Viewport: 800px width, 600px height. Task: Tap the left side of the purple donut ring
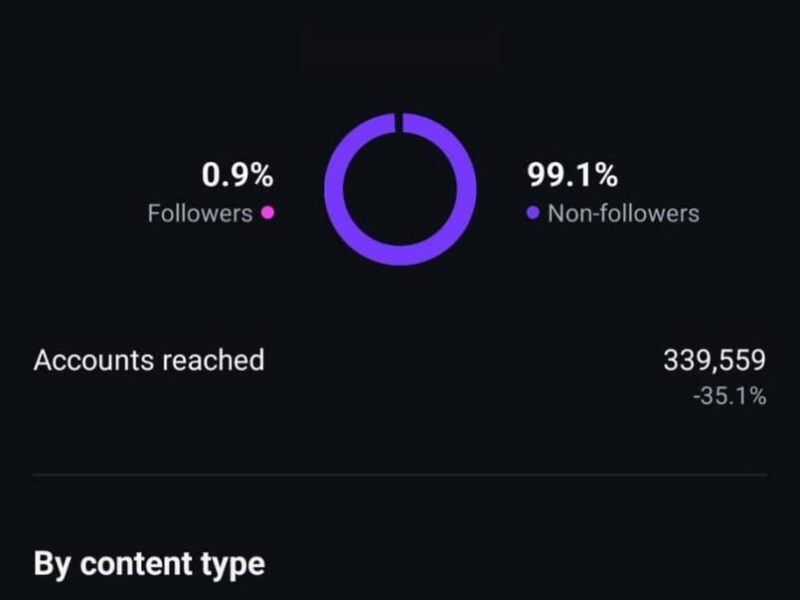(335, 189)
